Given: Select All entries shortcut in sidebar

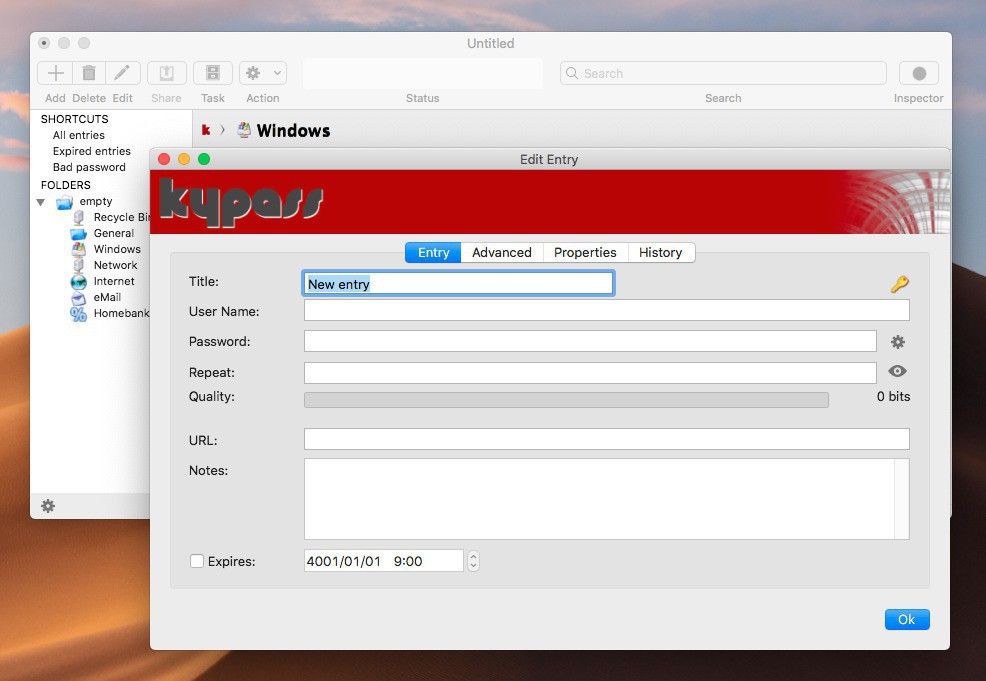Looking at the screenshot, I should coord(78,135).
